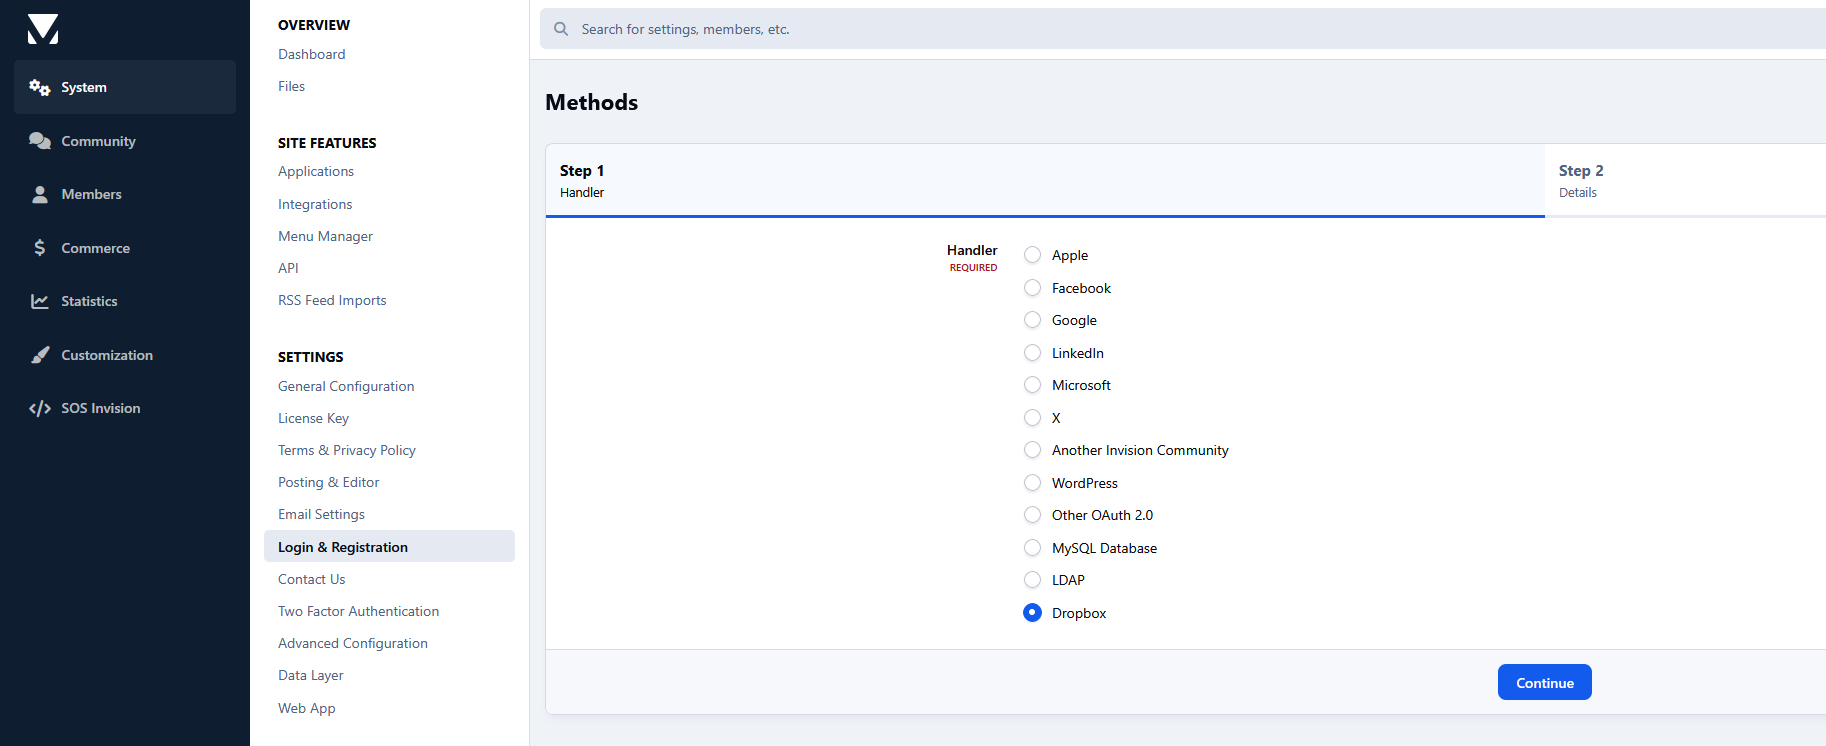Select the WordPress handler radio button
1826x746 pixels.
pyautogui.click(x=1033, y=483)
